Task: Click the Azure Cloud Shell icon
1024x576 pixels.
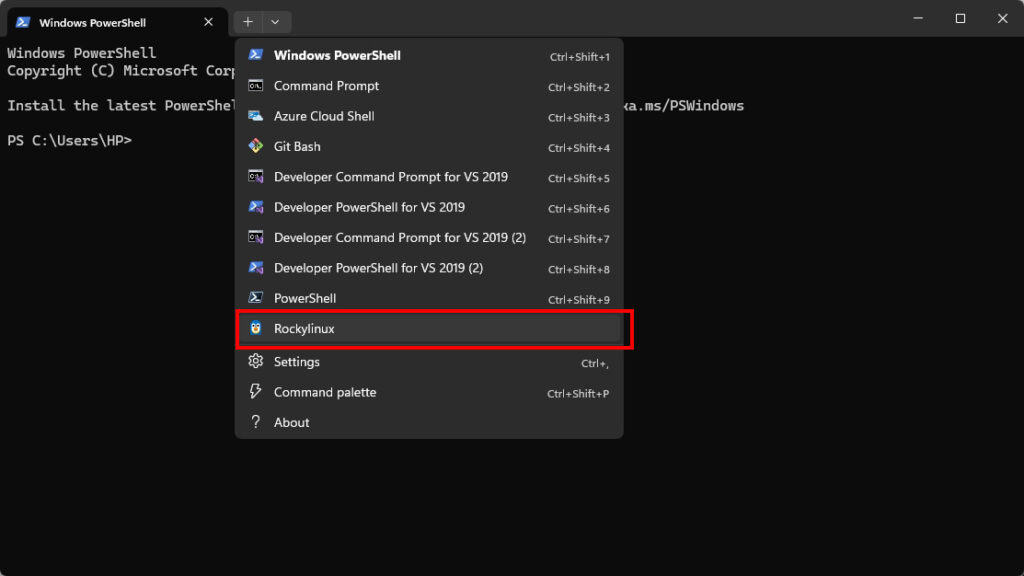Action: [x=255, y=116]
